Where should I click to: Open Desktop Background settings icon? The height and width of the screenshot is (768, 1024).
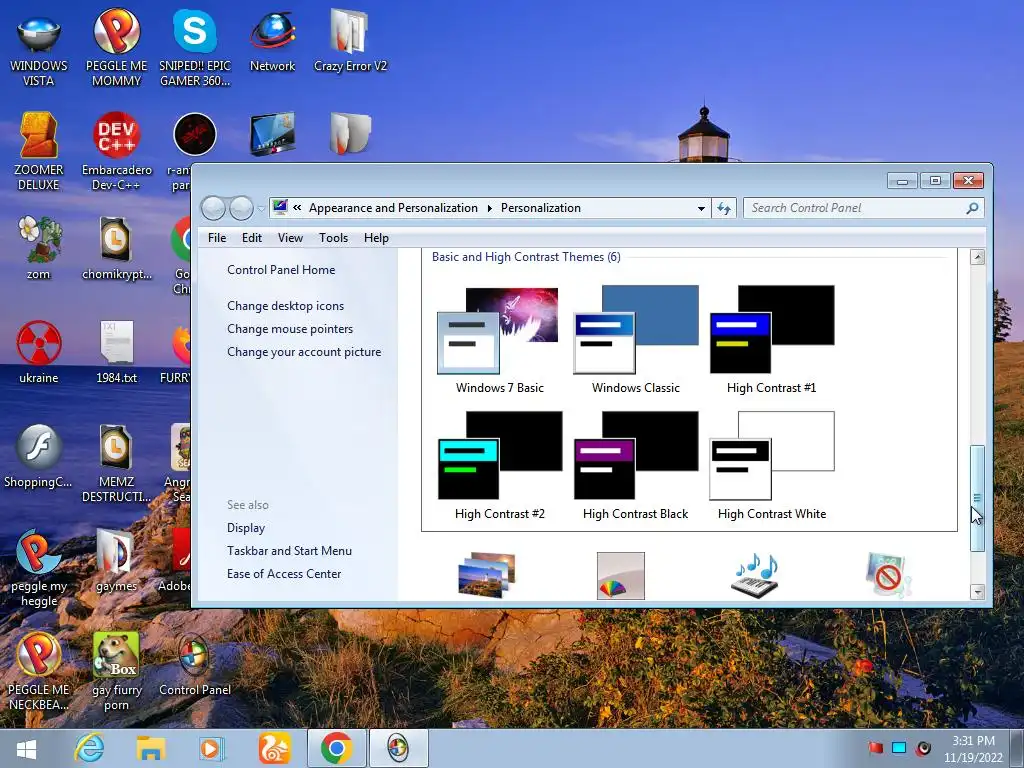[487, 575]
